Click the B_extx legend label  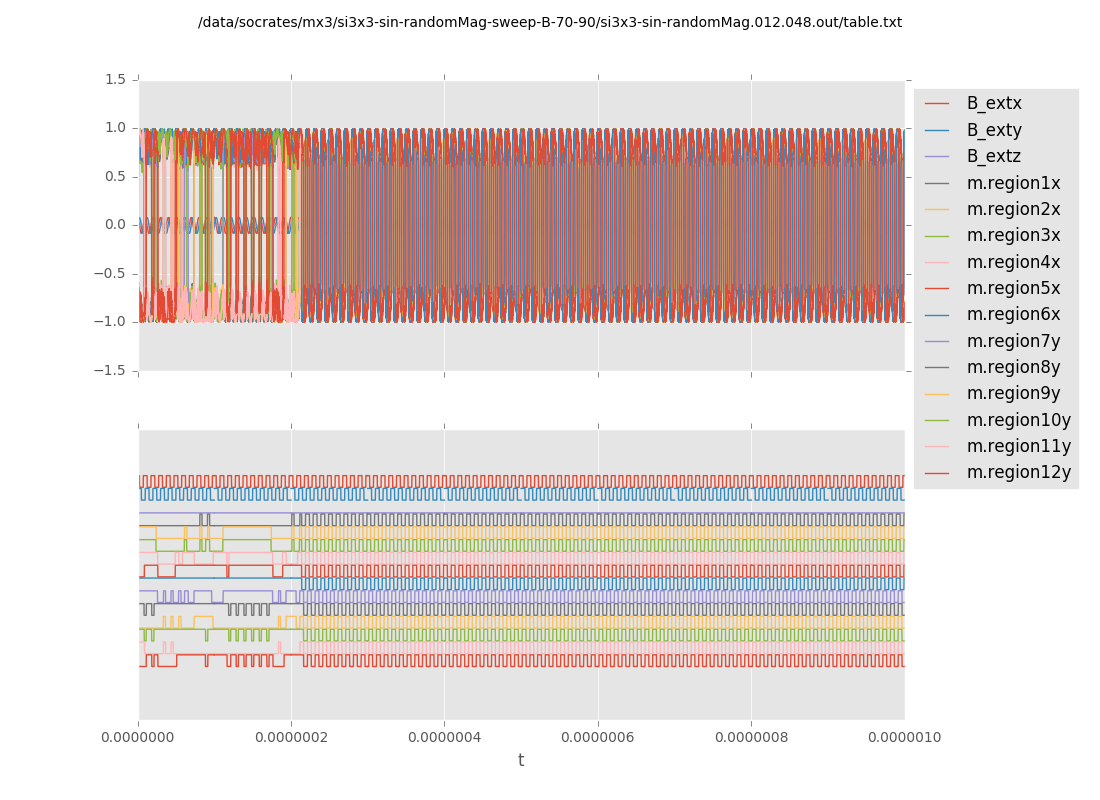click(993, 103)
